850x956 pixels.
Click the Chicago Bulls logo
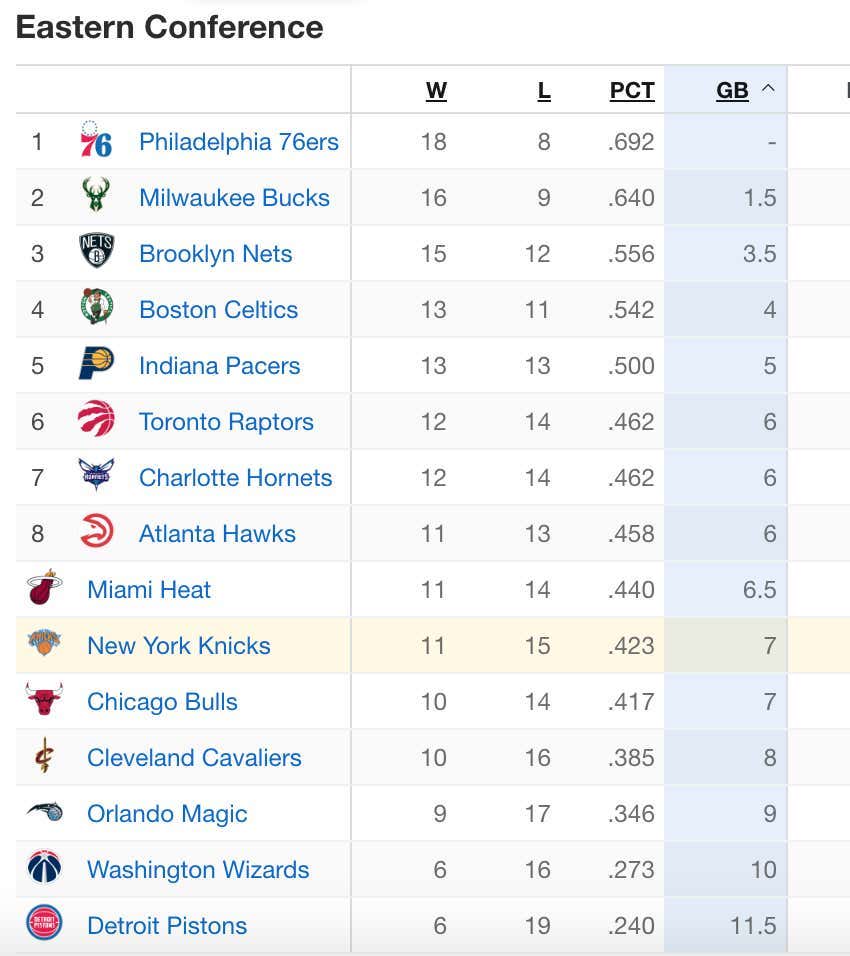pyautogui.click(x=44, y=699)
